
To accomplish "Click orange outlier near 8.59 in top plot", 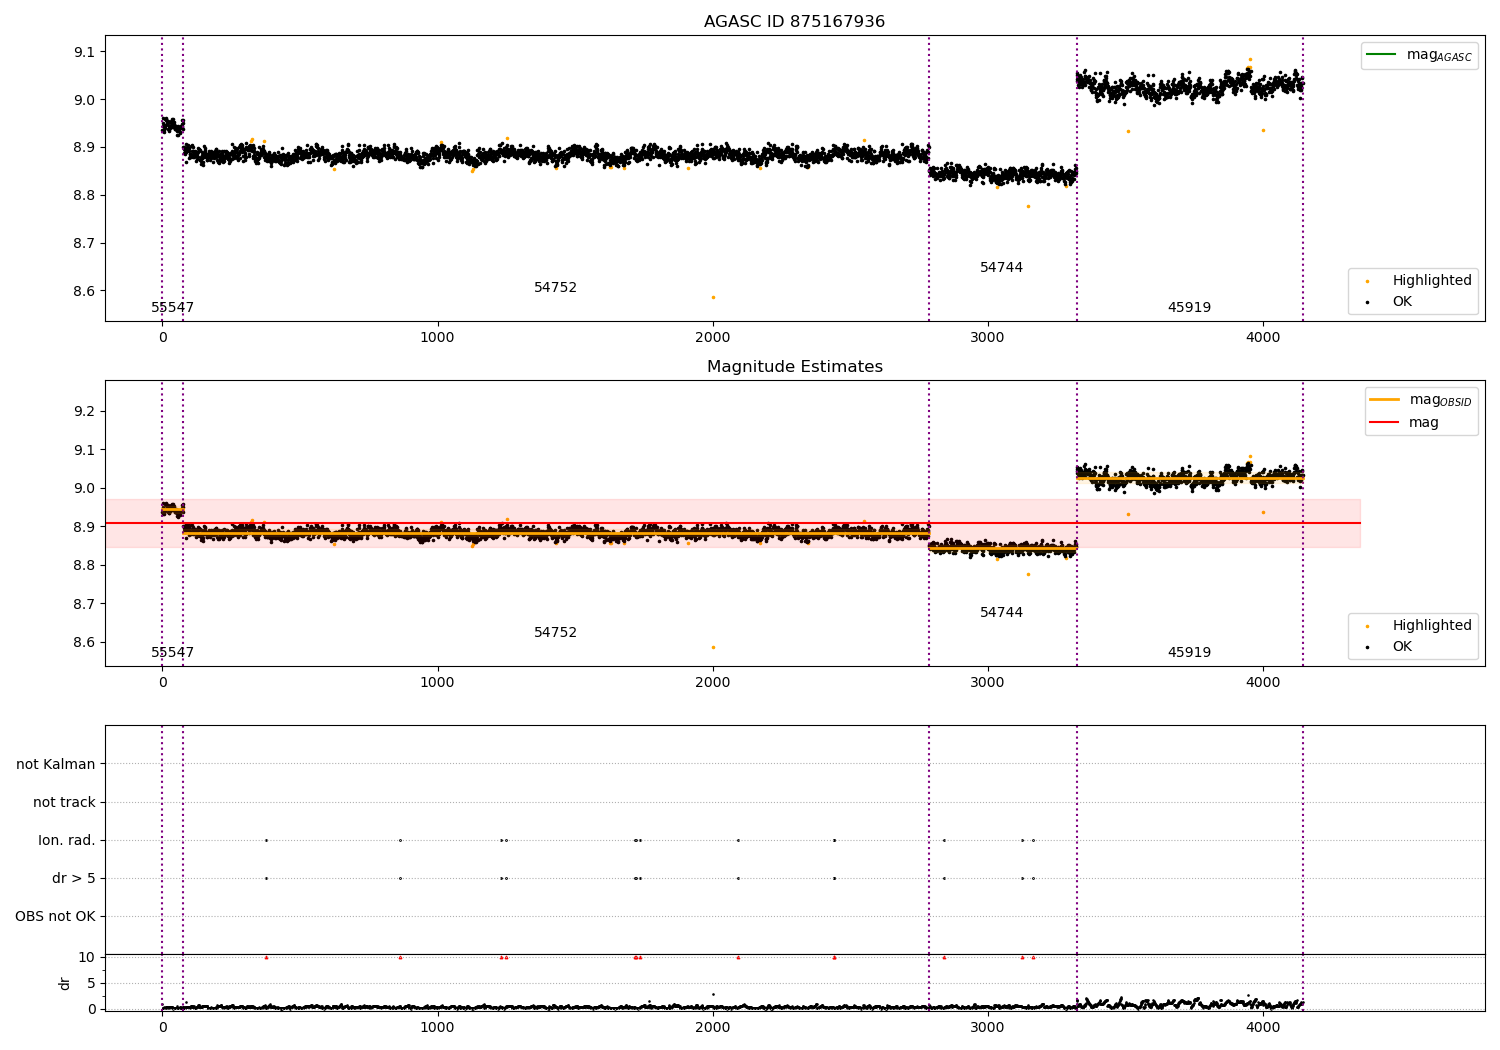I will [x=713, y=297].
